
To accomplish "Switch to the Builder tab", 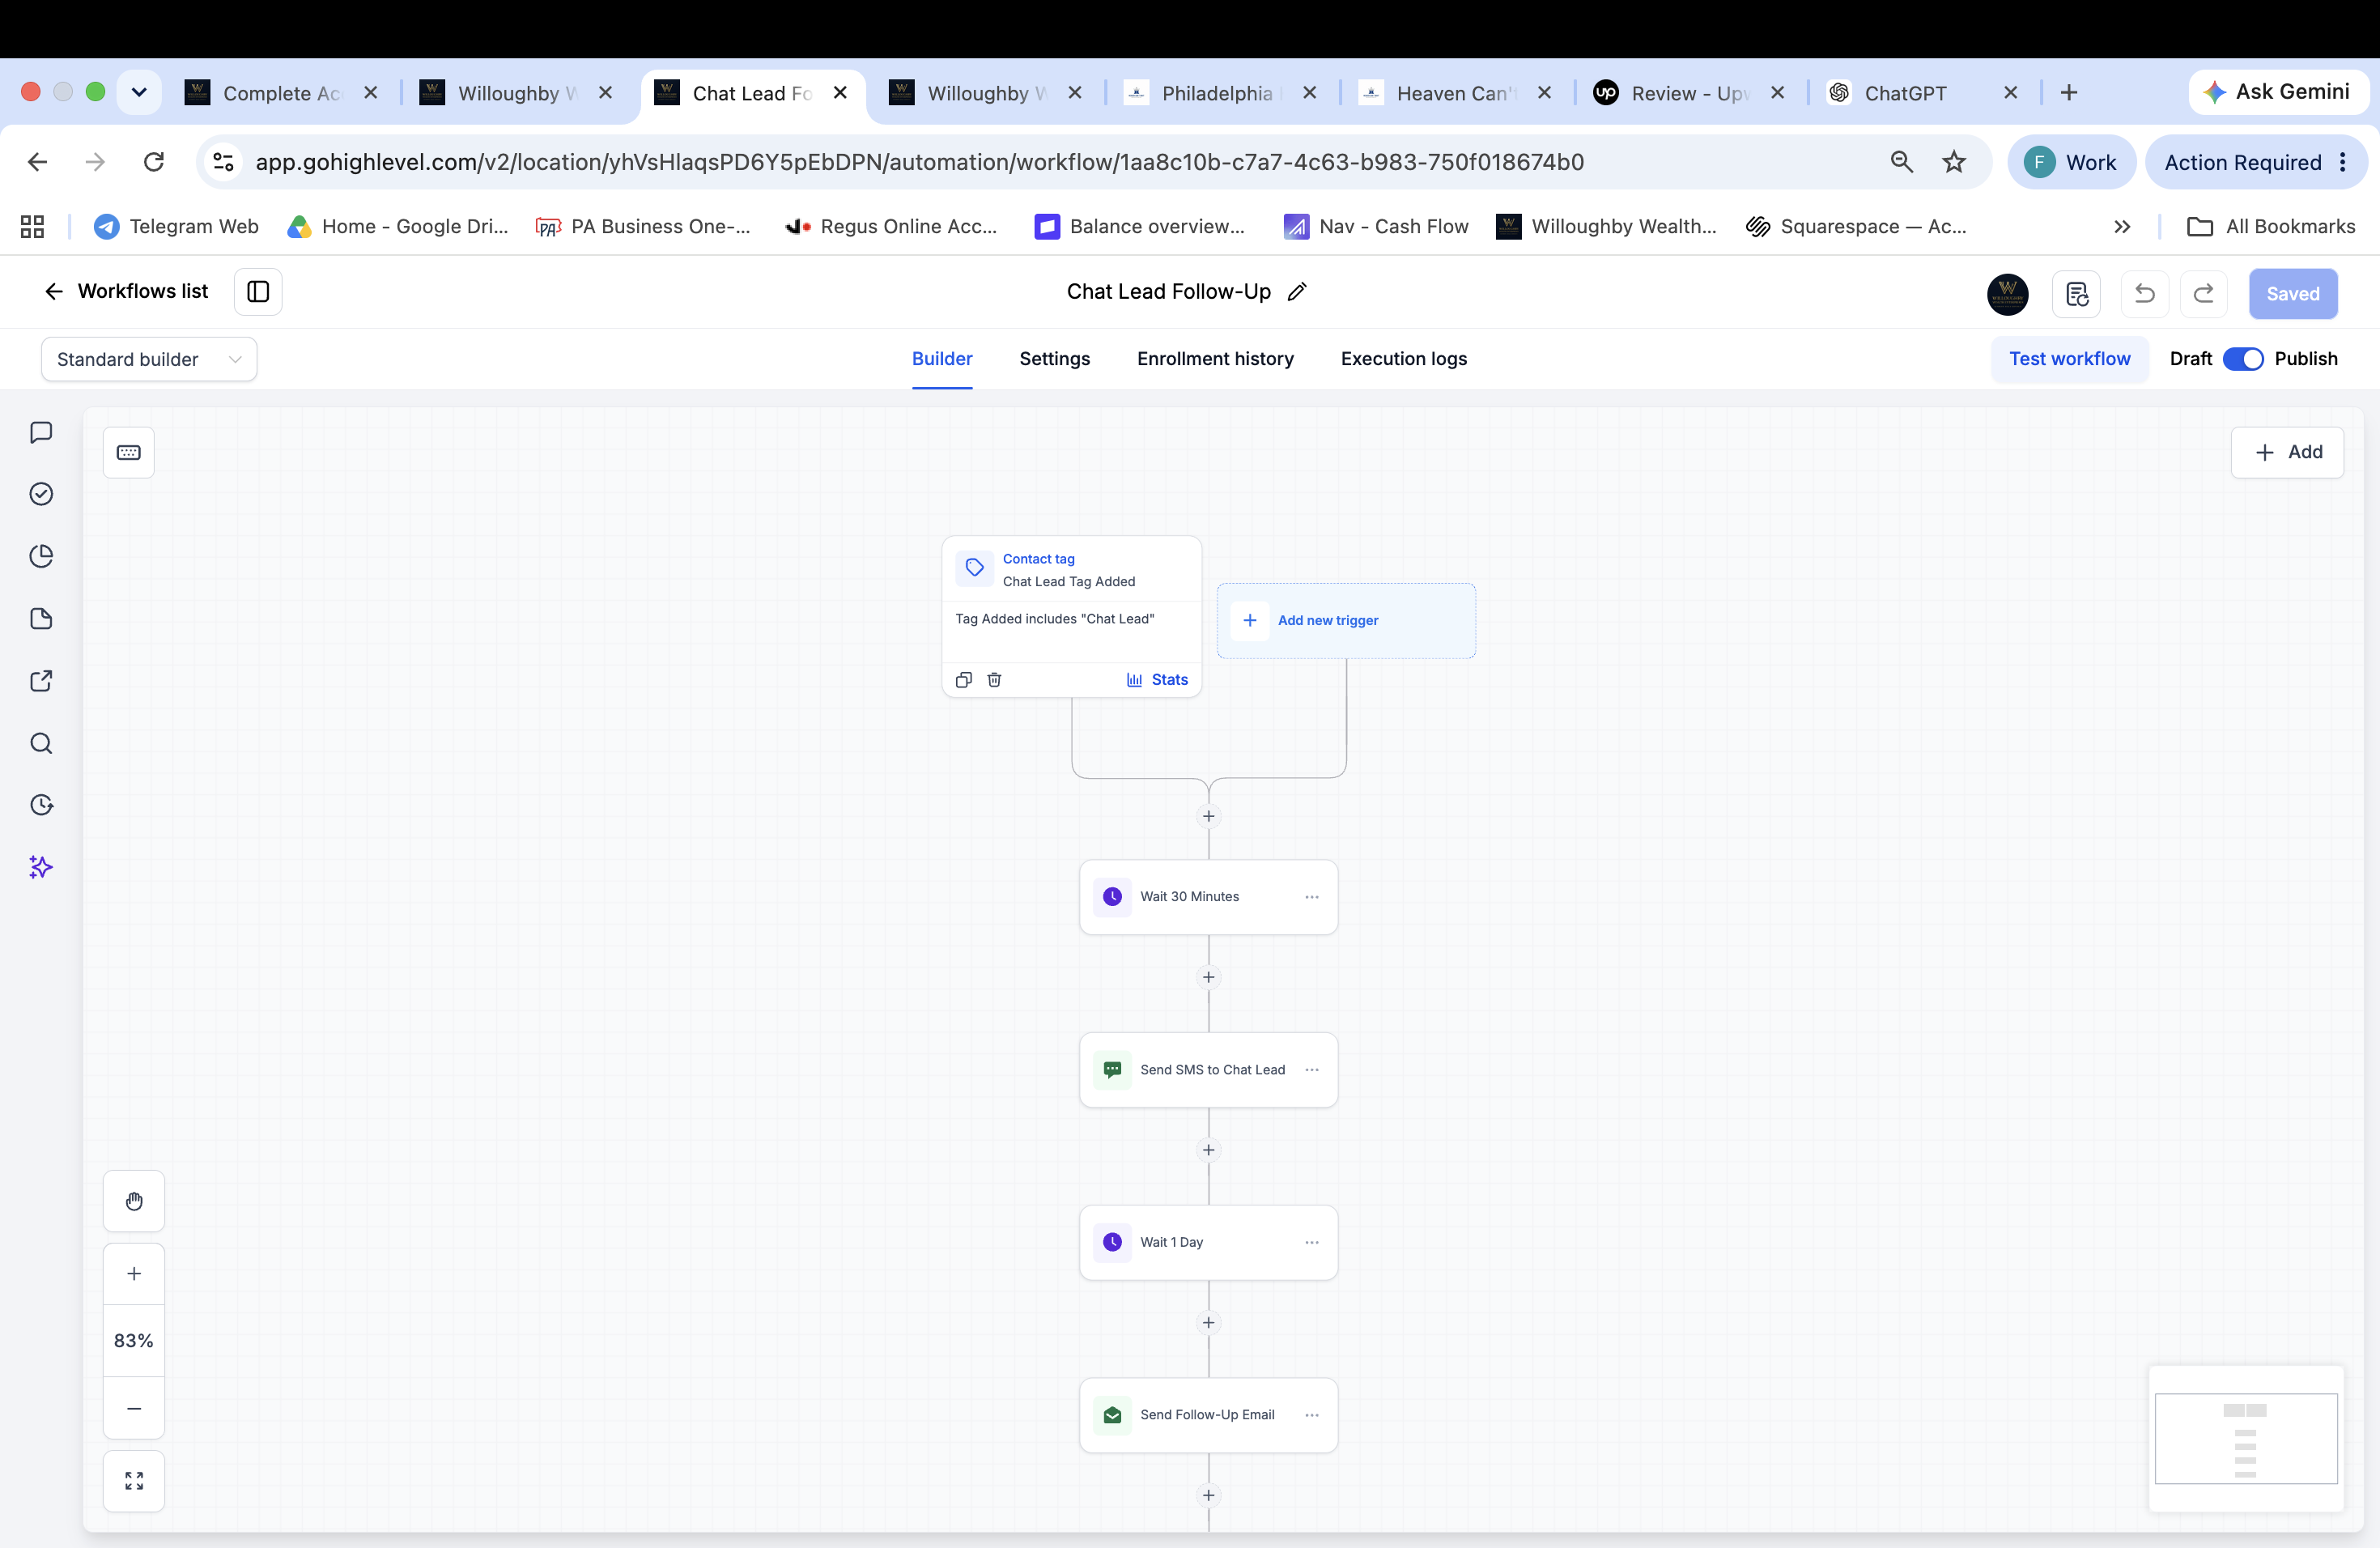I will 942,359.
